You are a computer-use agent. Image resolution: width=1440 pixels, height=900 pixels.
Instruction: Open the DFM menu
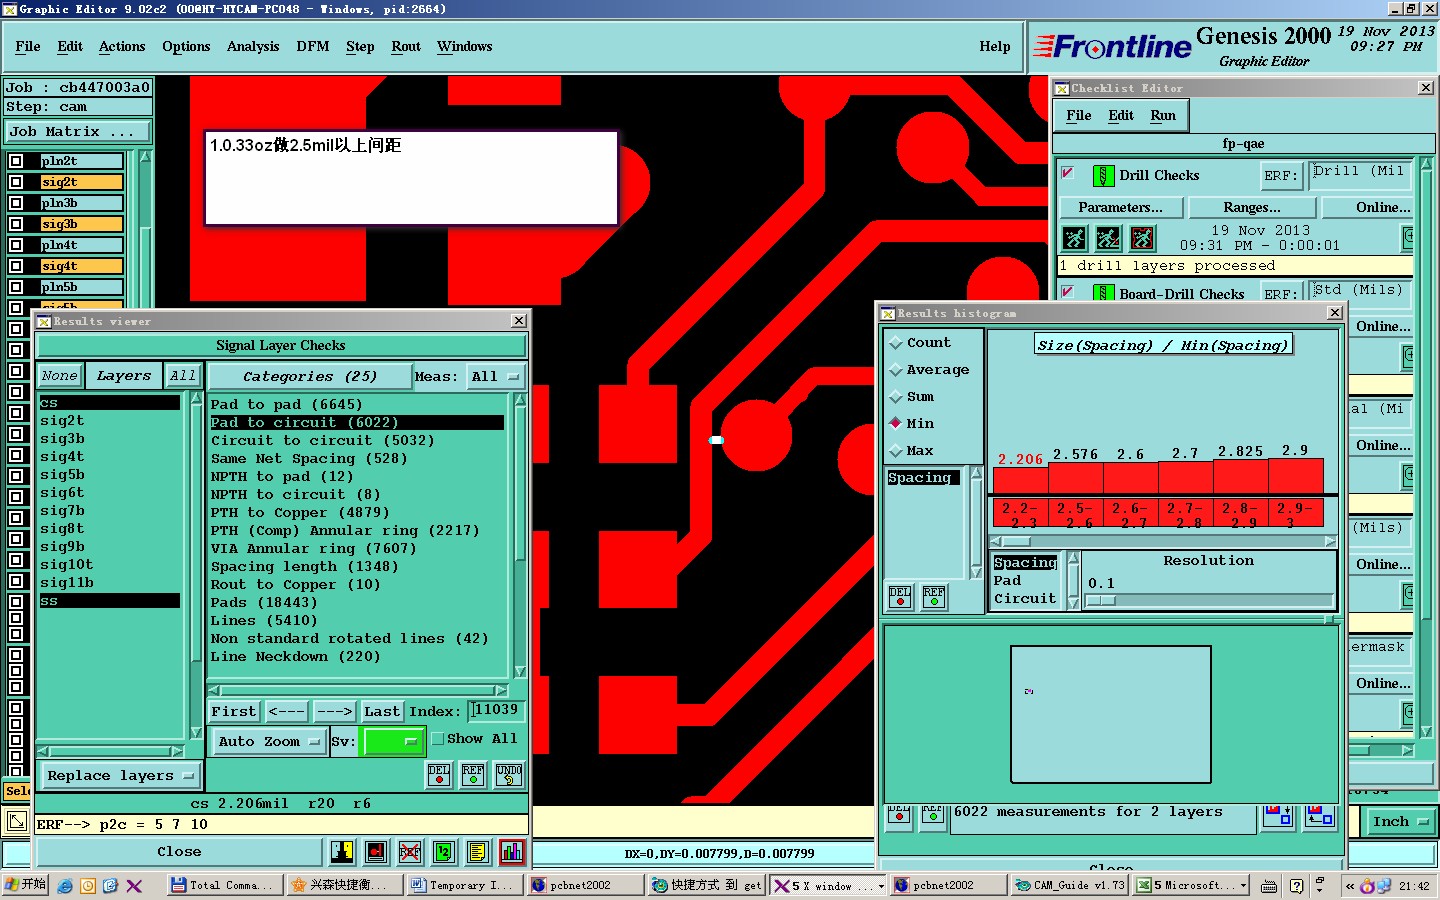coord(313,47)
